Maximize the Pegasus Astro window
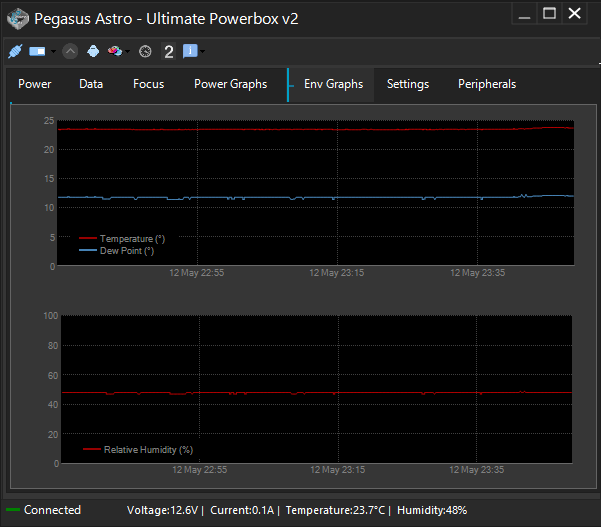 click(x=549, y=14)
